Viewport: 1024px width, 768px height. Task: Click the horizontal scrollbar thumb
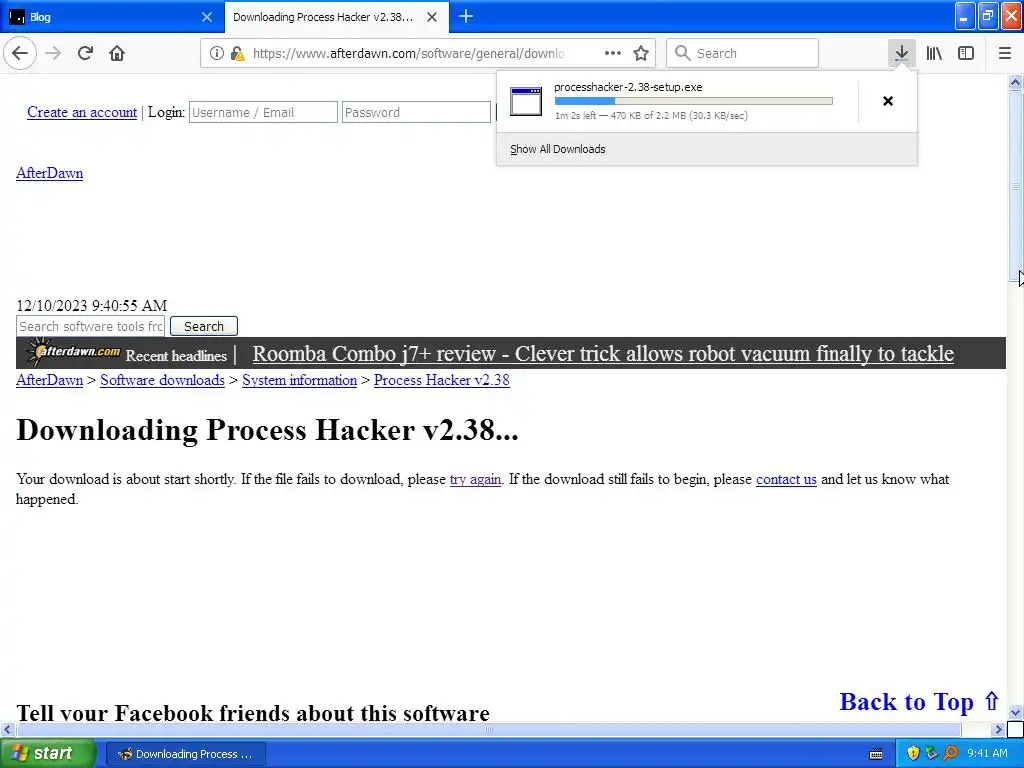[x=488, y=729]
